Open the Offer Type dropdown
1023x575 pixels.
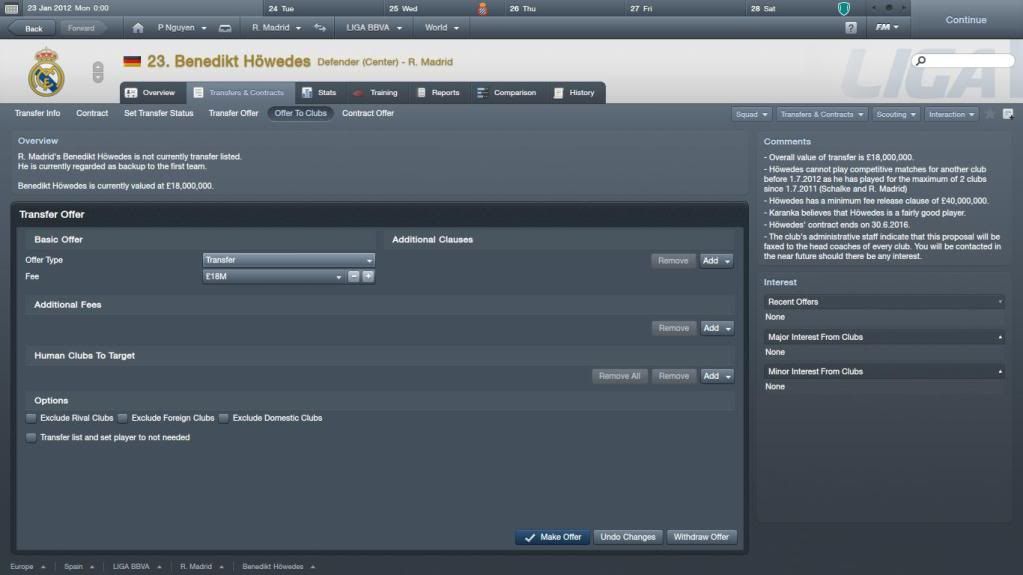(288, 260)
